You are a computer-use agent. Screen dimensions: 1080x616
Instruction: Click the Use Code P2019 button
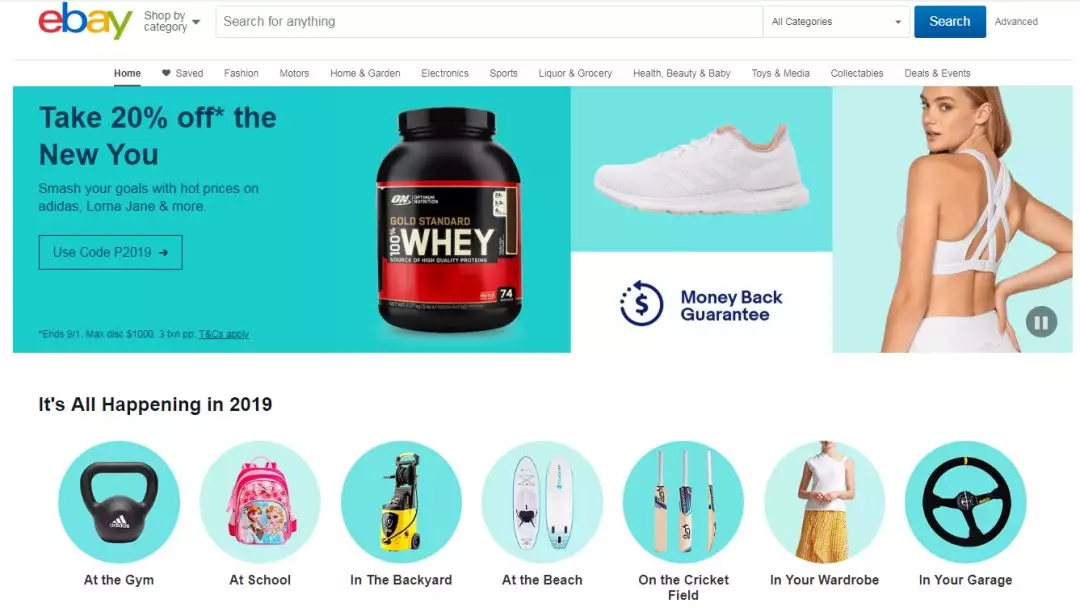coord(110,252)
